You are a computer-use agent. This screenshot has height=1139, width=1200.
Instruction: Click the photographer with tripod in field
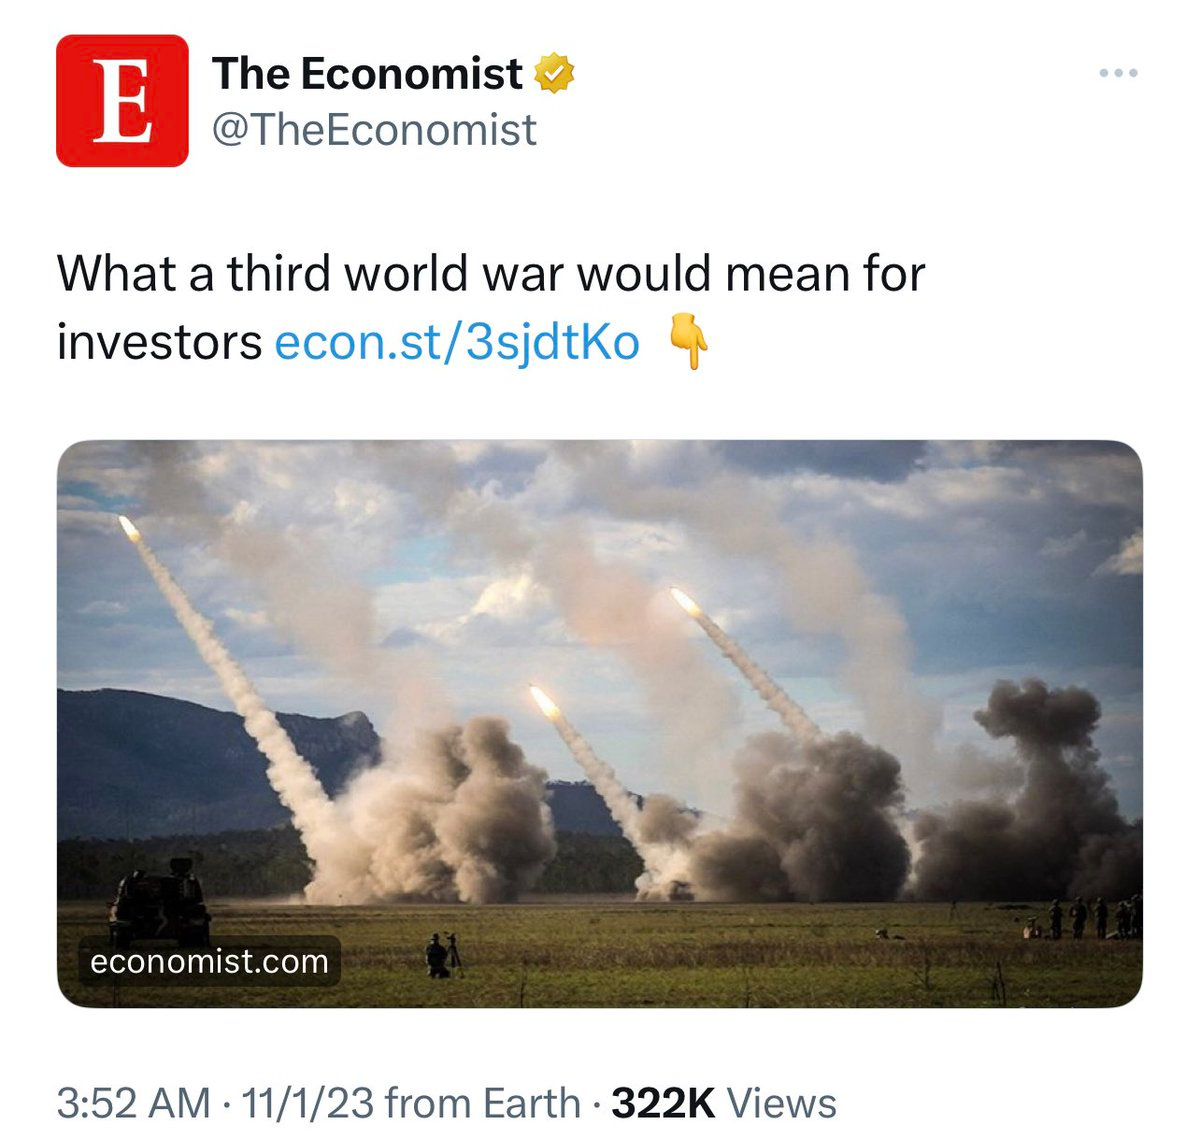pos(442,955)
